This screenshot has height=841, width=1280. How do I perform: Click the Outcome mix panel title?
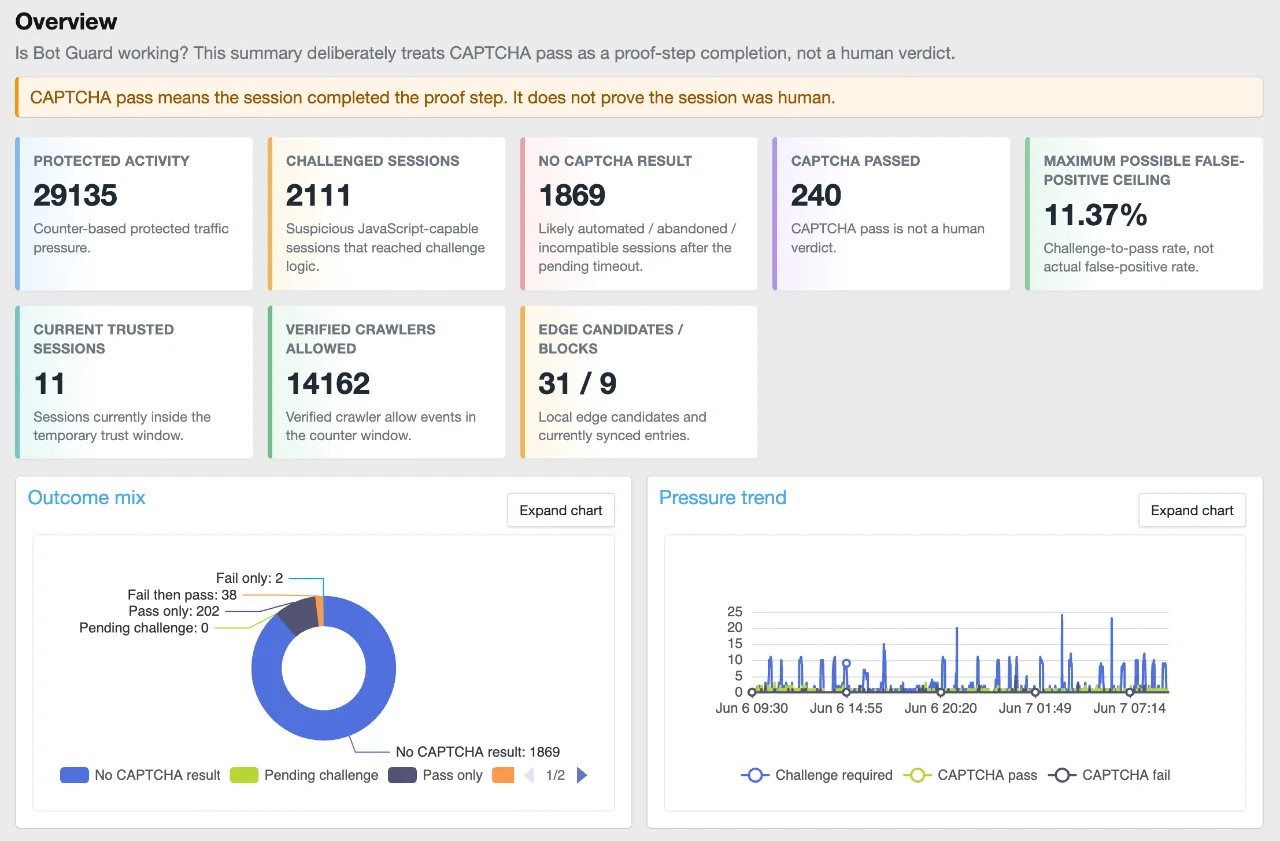point(87,497)
